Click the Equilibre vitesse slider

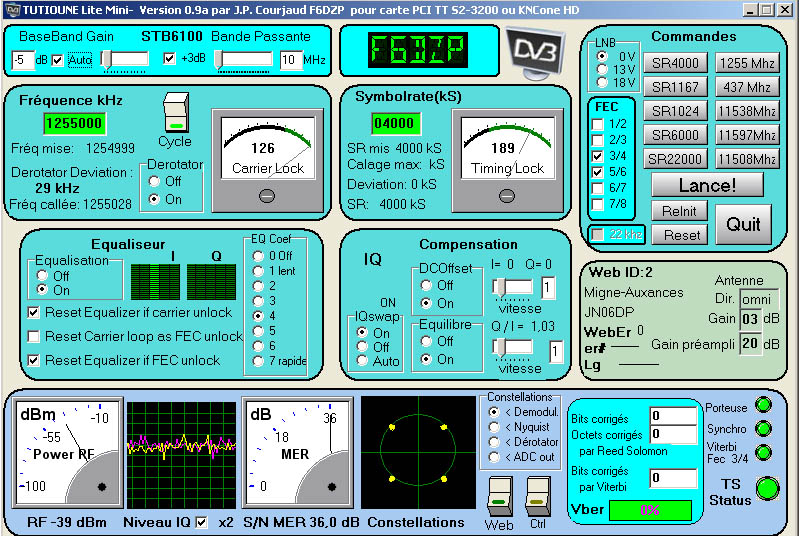point(513,349)
